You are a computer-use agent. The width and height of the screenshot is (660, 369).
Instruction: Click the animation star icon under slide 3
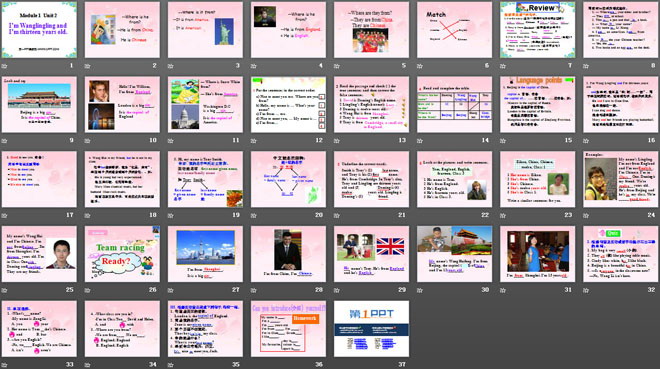[x=171, y=66]
